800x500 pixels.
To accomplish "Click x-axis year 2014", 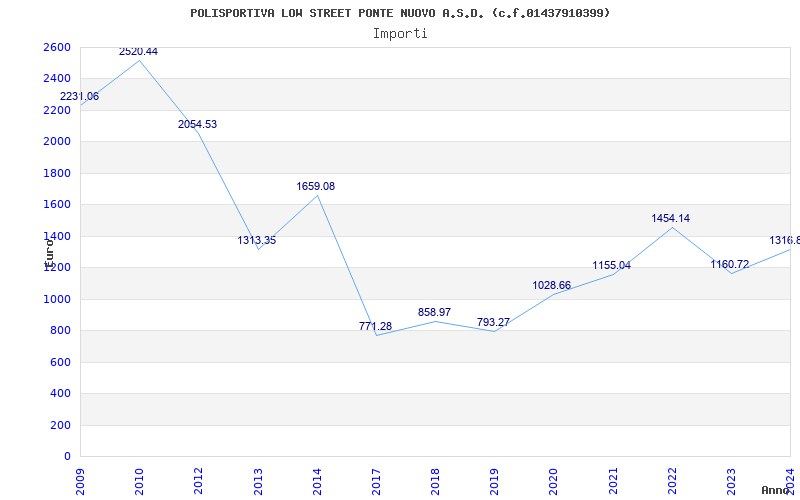I will point(317,481).
